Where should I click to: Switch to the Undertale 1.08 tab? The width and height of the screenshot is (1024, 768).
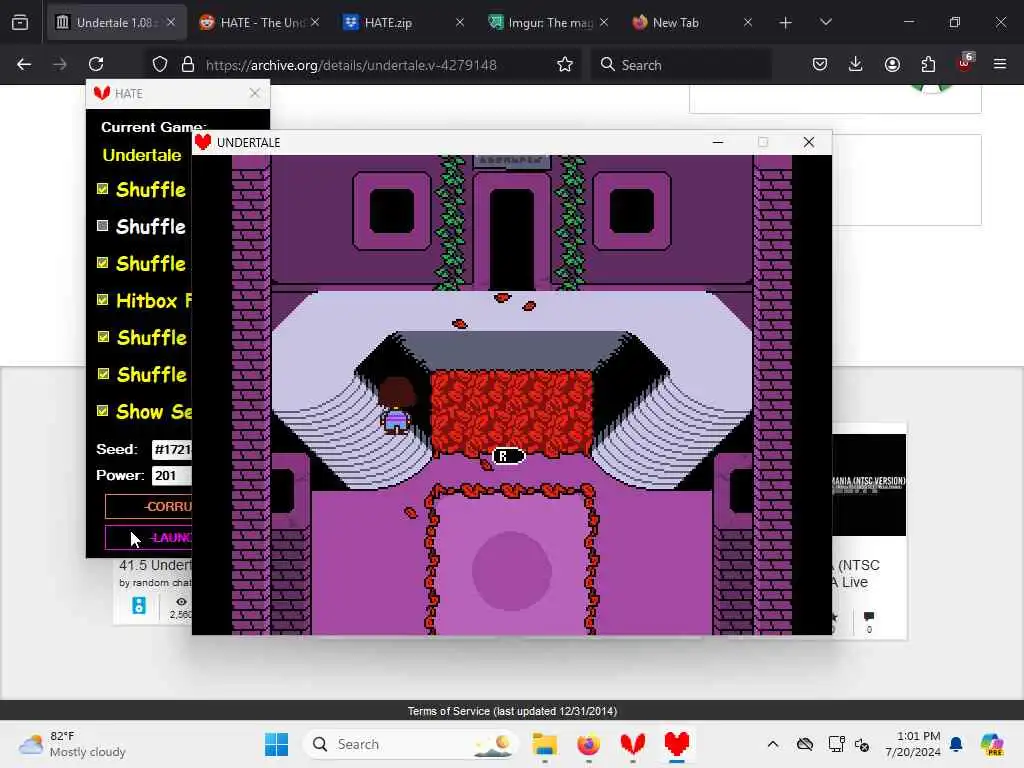(x=114, y=22)
